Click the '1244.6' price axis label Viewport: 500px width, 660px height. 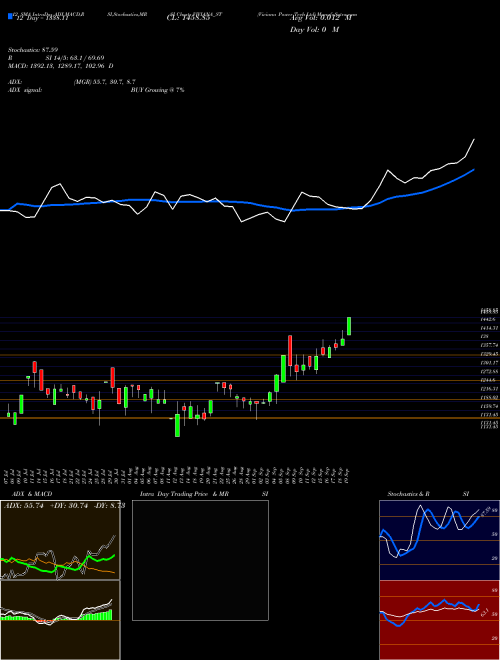[490, 380]
